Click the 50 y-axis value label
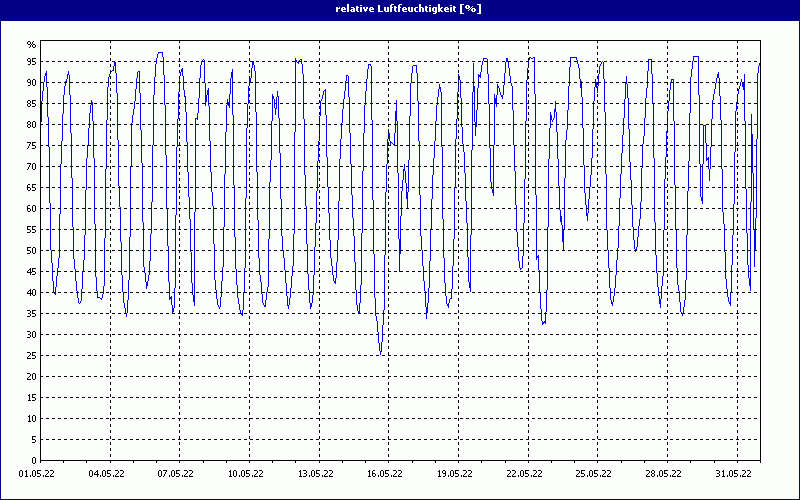 point(31,251)
